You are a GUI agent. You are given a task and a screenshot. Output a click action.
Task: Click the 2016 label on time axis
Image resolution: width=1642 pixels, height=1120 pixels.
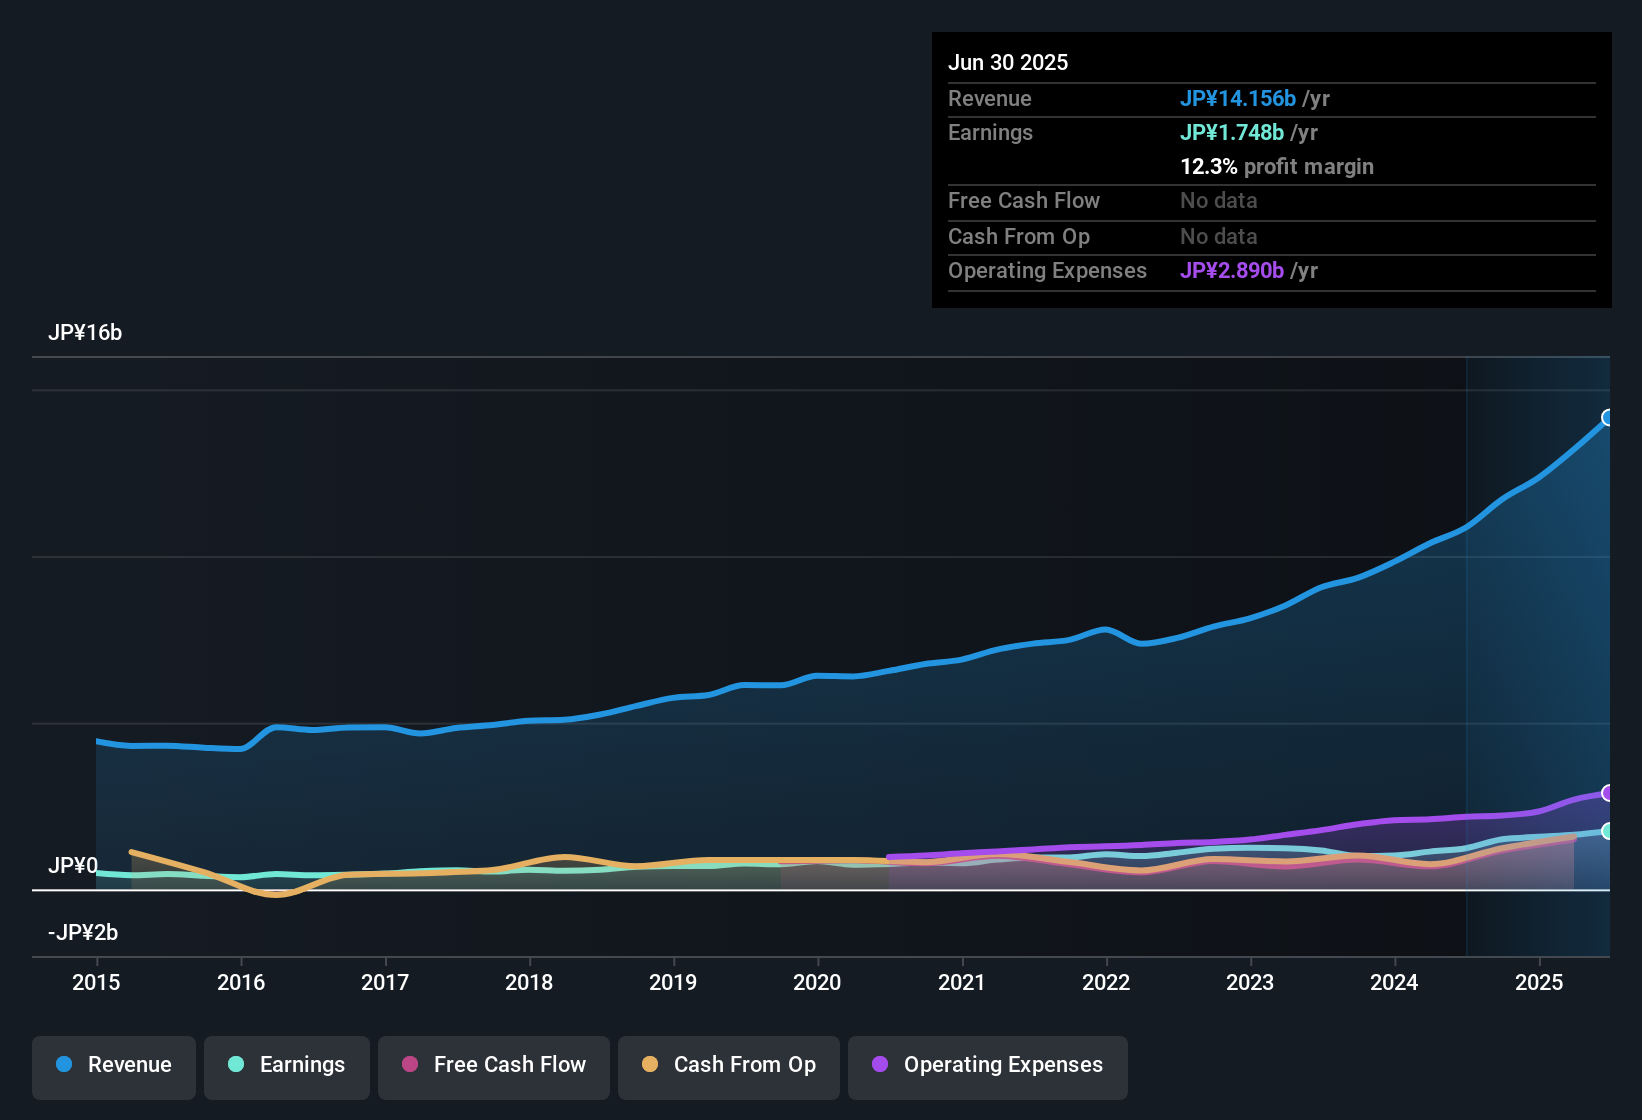[241, 982]
